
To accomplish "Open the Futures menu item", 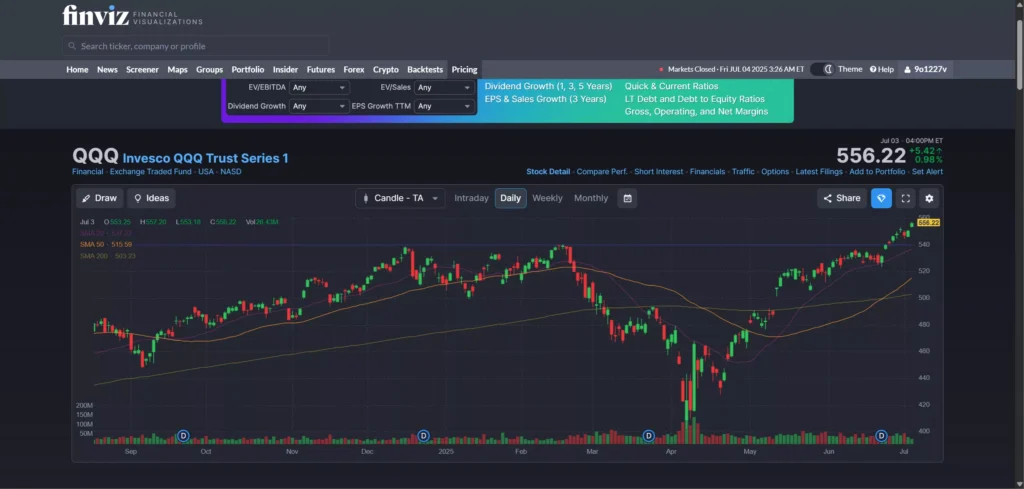I will 321,70.
